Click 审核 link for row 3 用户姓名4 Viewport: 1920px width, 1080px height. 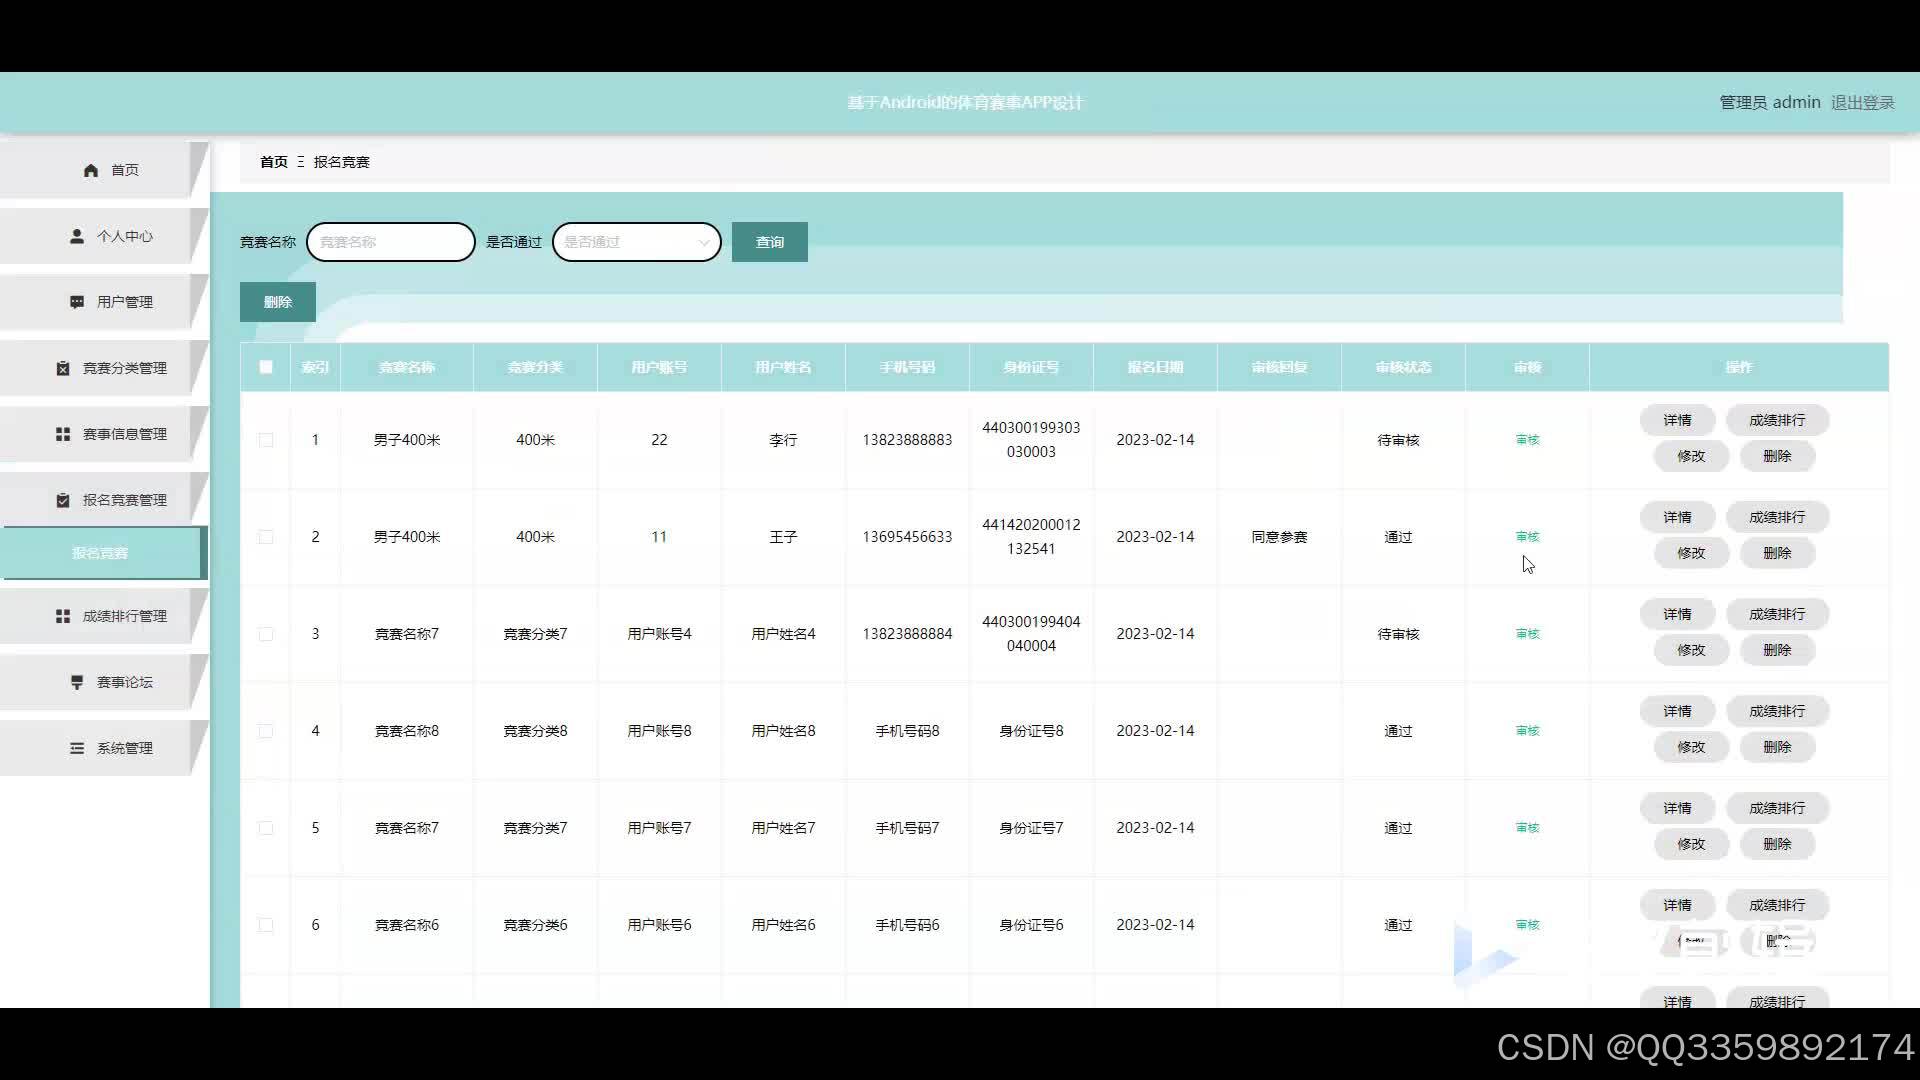[1527, 634]
